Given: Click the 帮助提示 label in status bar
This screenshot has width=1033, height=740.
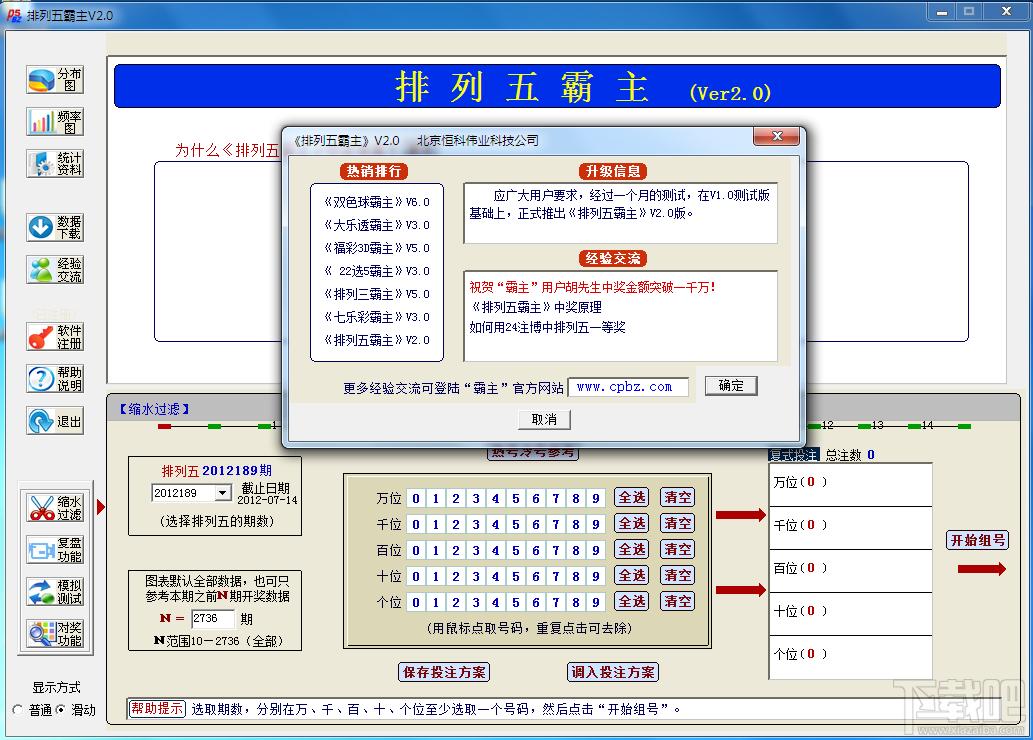Looking at the screenshot, I should pyautogui.click(x=157, y=709).
